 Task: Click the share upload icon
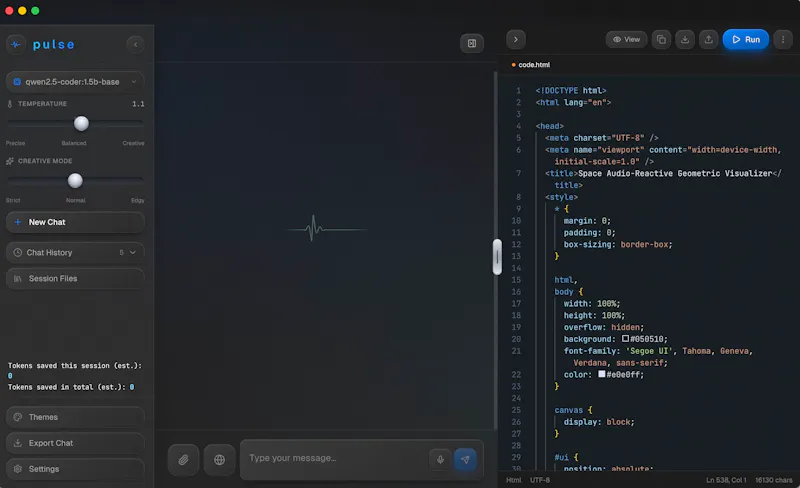pos(709,39)
